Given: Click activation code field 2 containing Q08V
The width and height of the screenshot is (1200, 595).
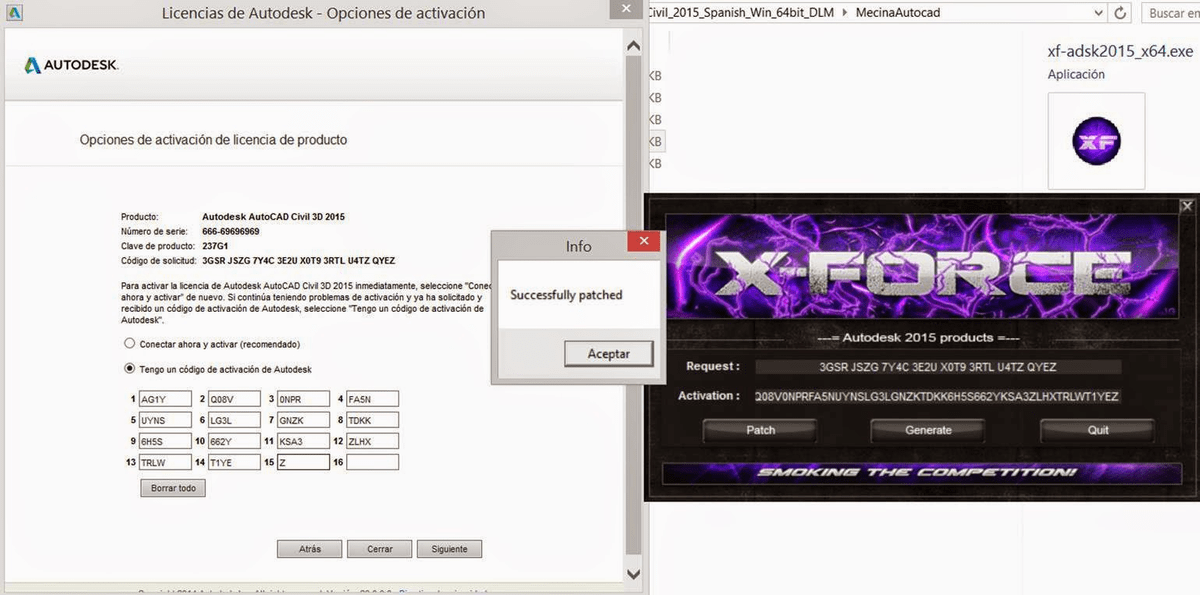Looking at the screenshot, I should pyautogui.click(x=234, y=398).
